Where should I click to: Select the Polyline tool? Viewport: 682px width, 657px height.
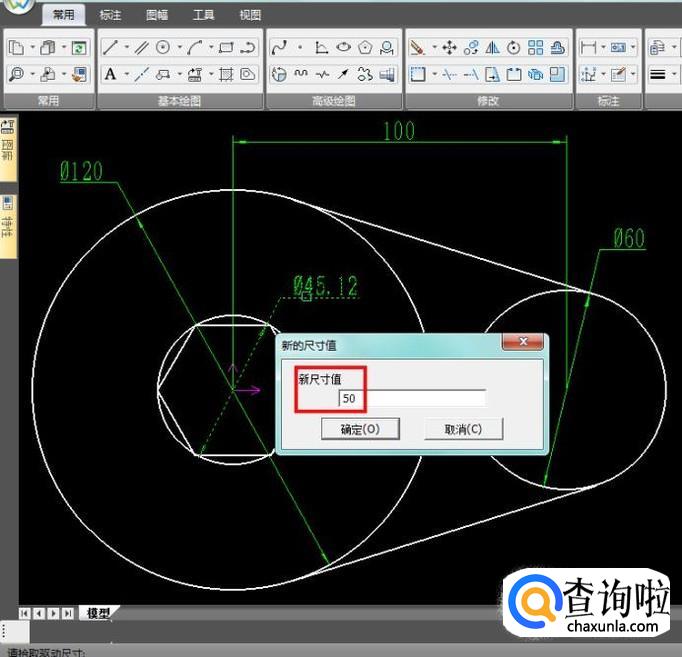248,47
